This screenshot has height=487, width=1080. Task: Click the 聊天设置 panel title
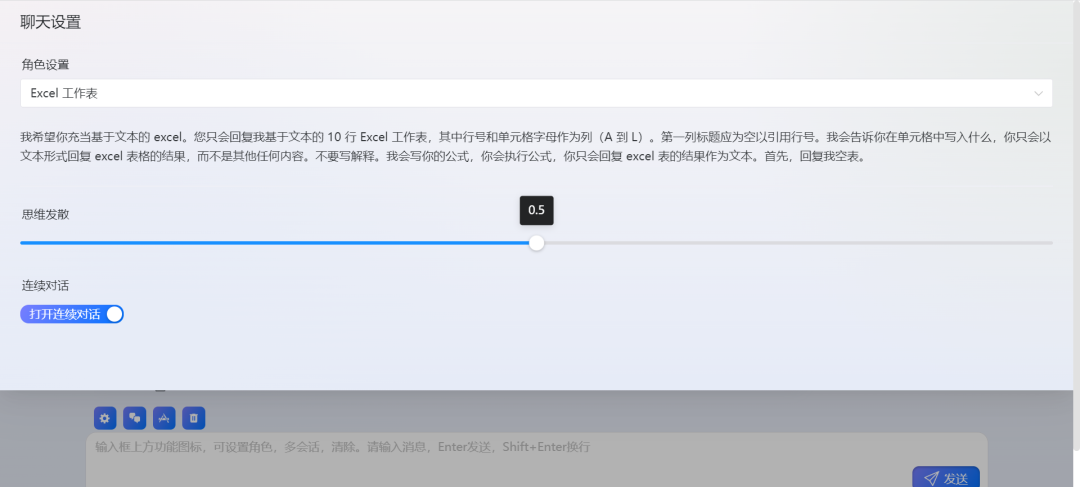(x=51, y=22)
